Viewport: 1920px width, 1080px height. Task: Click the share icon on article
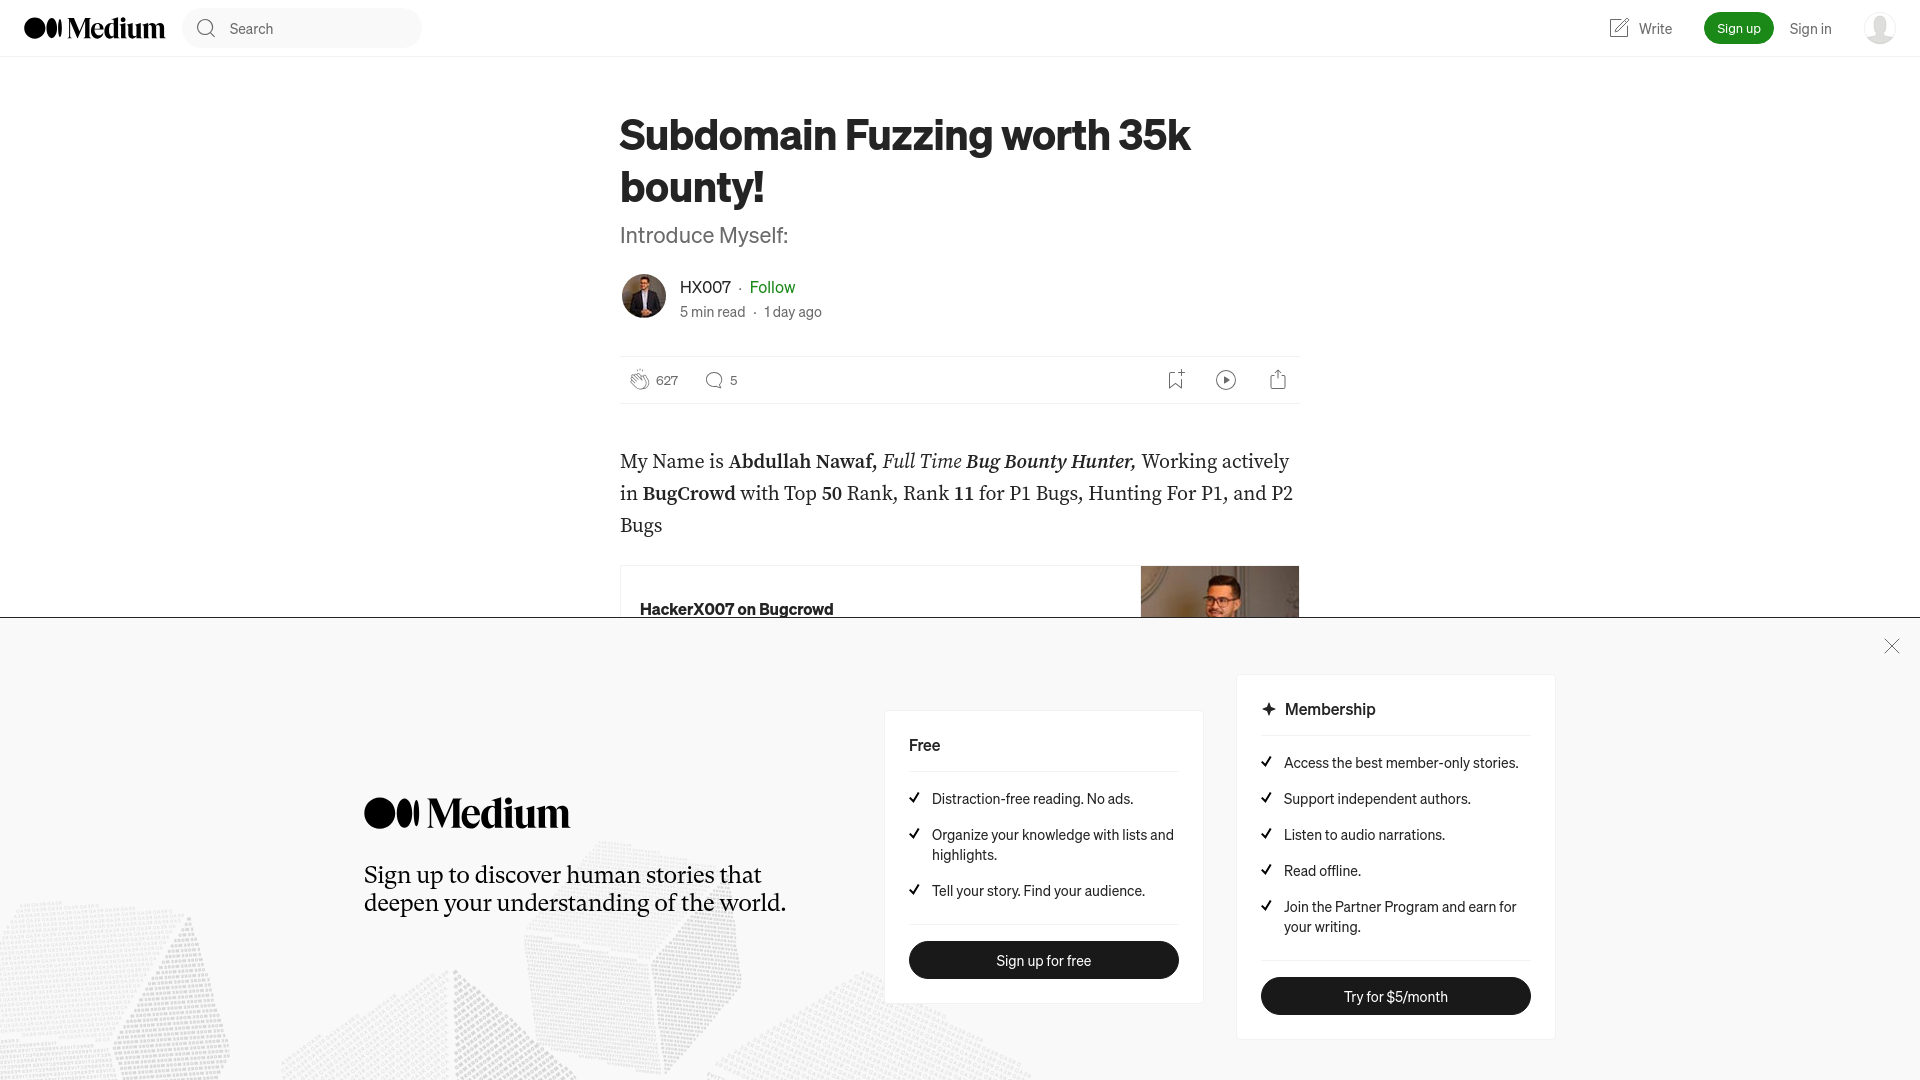1278,380
